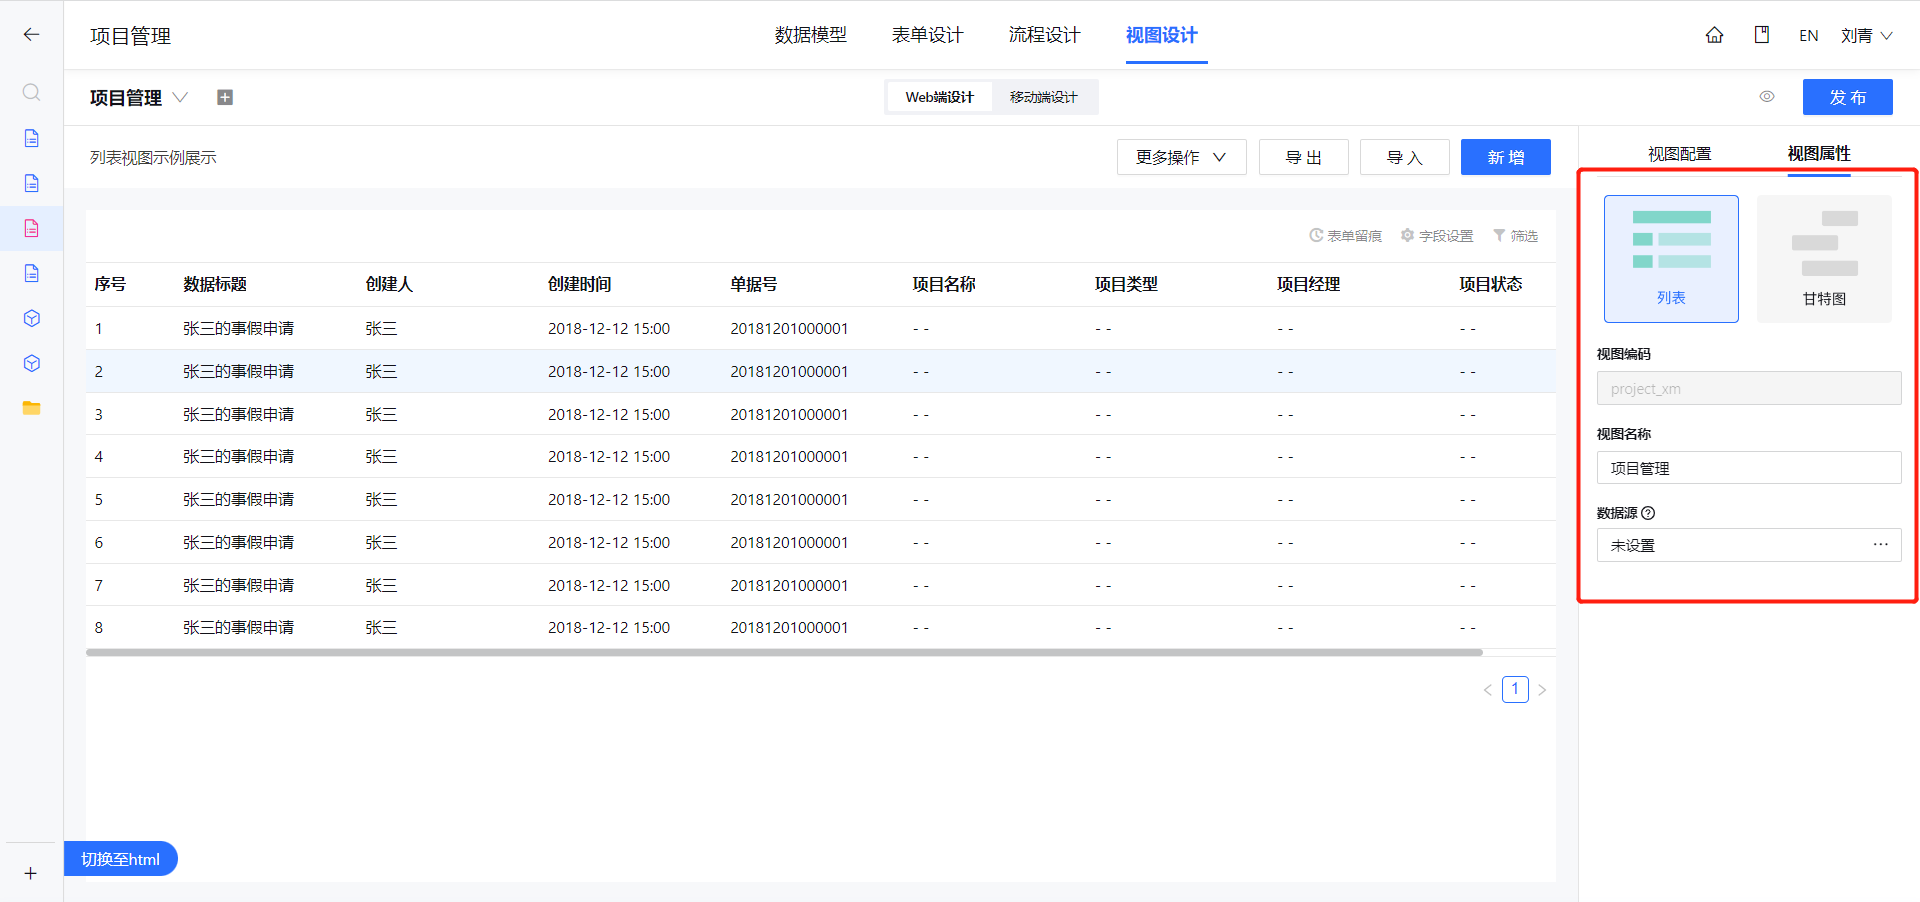The width and height of the screenshot is (1920, 902).
Task: Click the next page arrow
Action: (x=1542, y=689)
